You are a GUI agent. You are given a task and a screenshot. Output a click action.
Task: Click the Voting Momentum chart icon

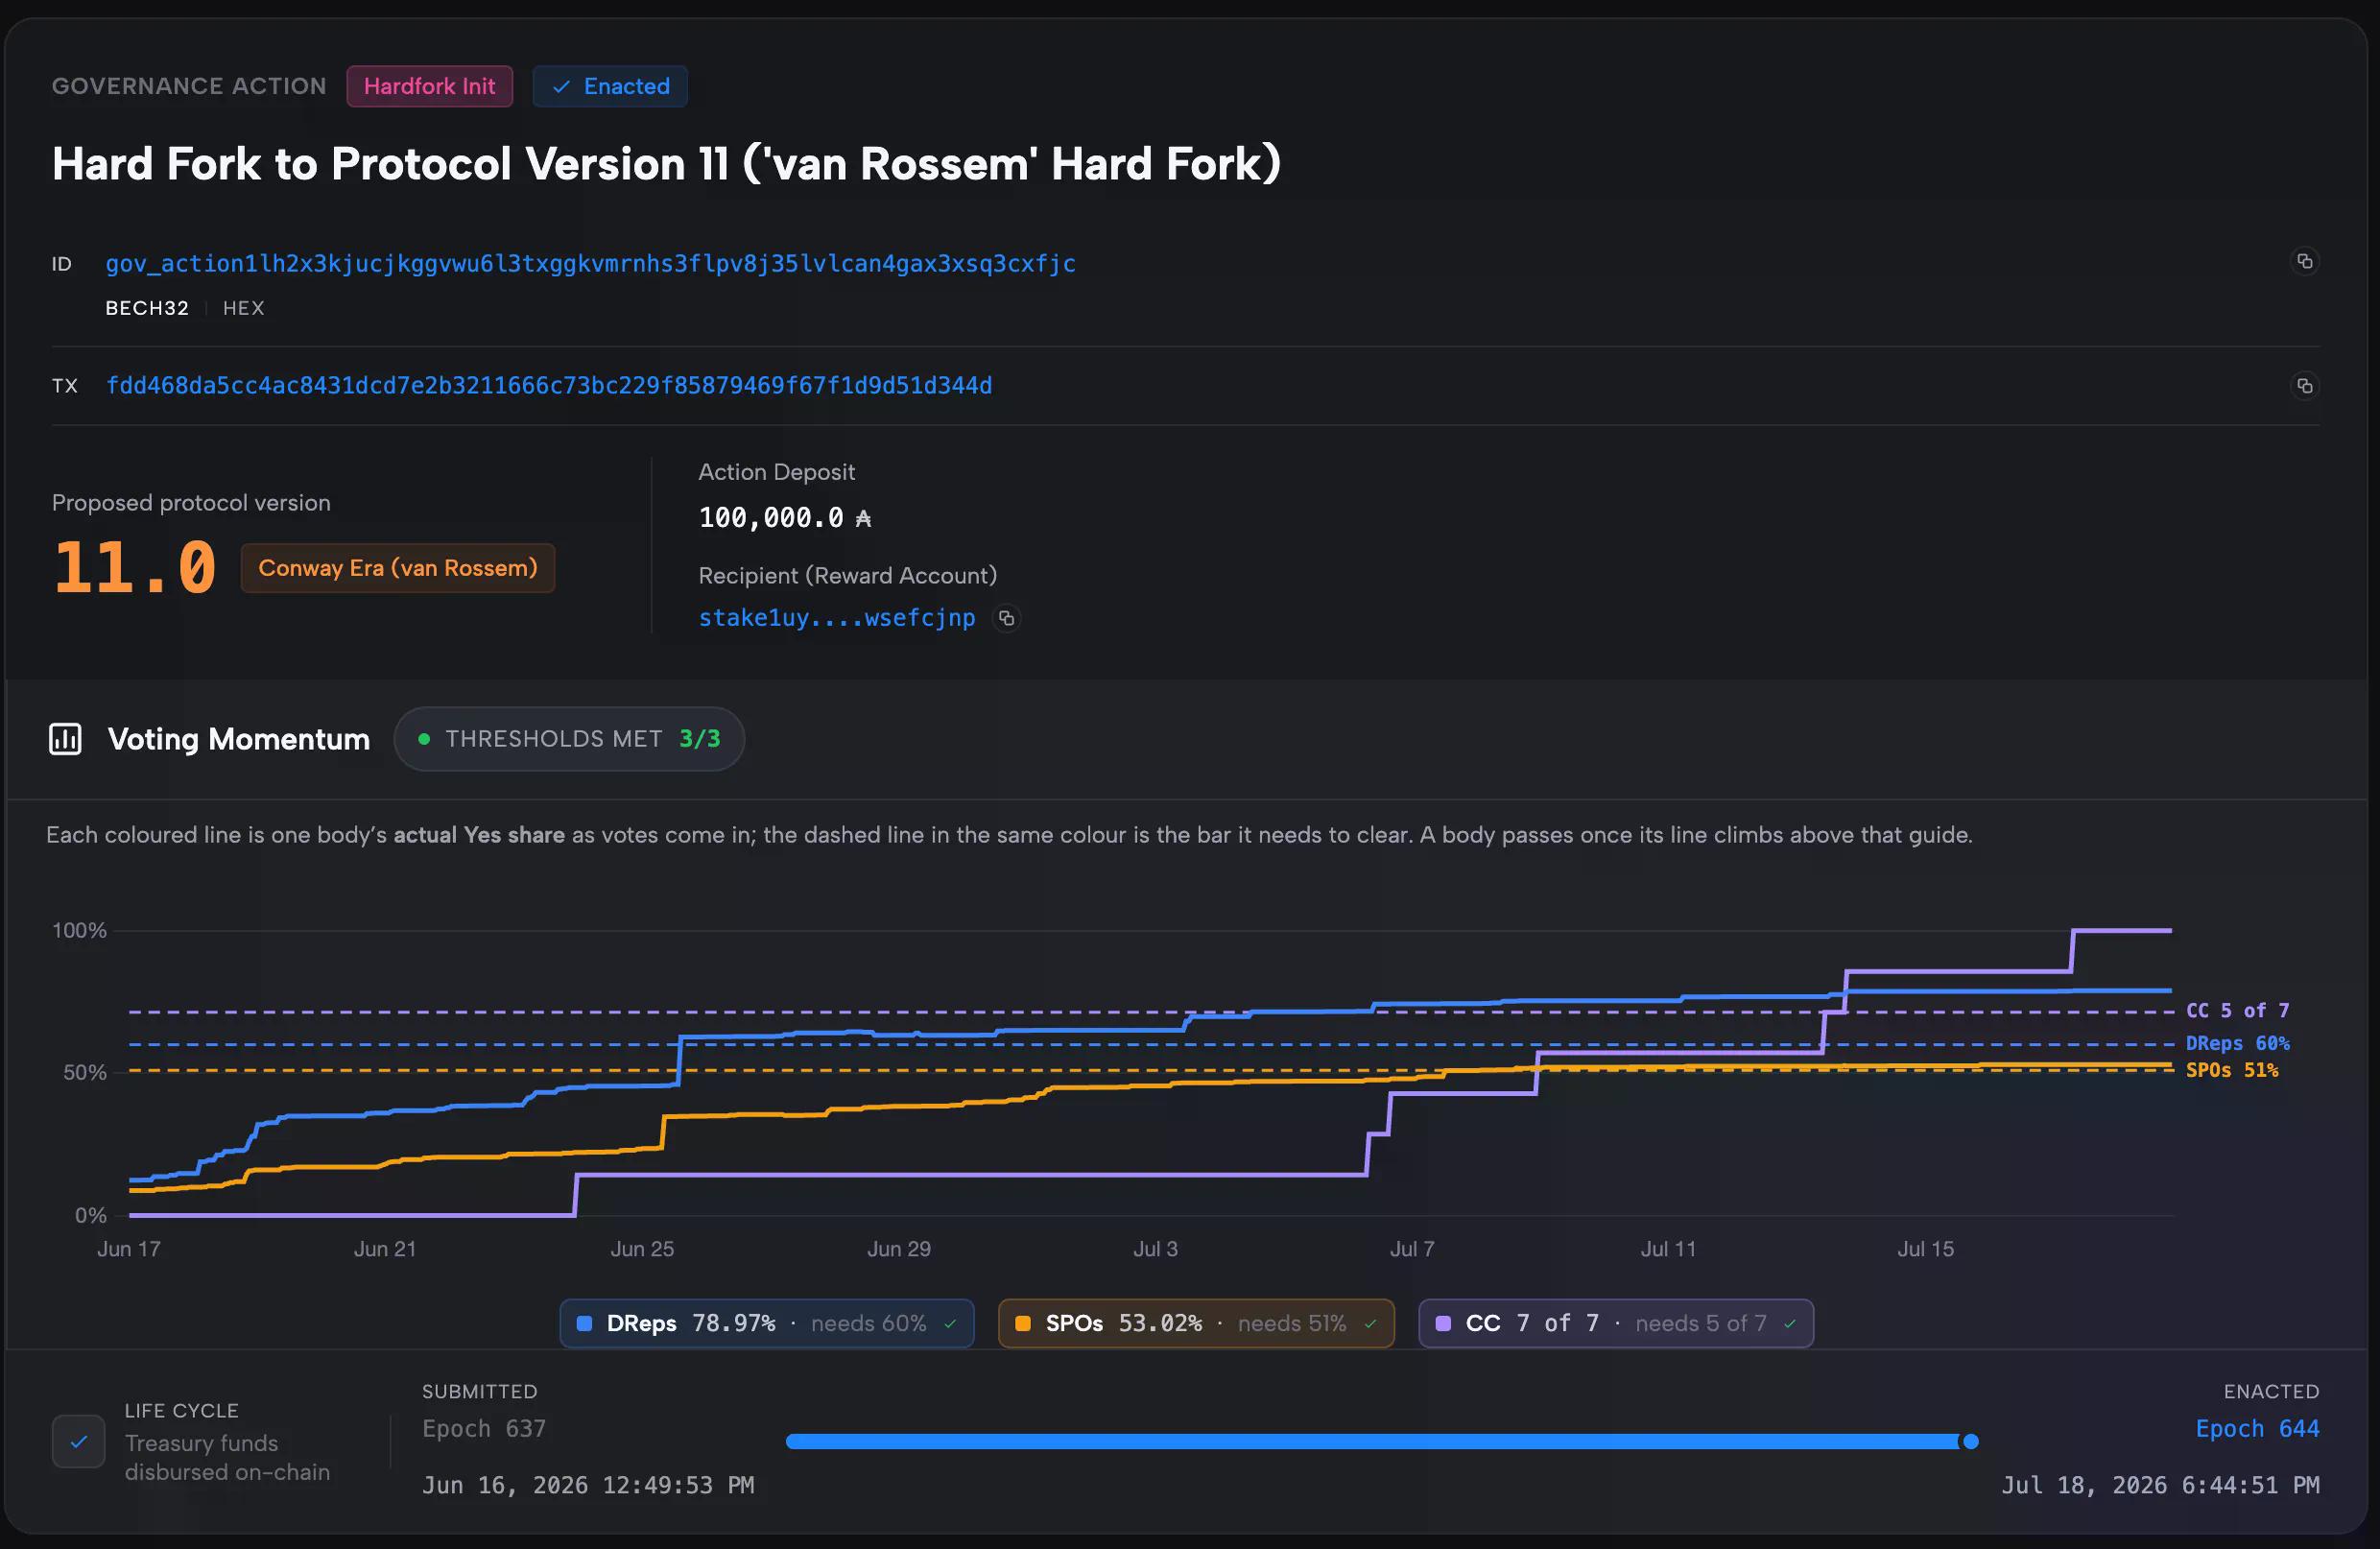65,739
